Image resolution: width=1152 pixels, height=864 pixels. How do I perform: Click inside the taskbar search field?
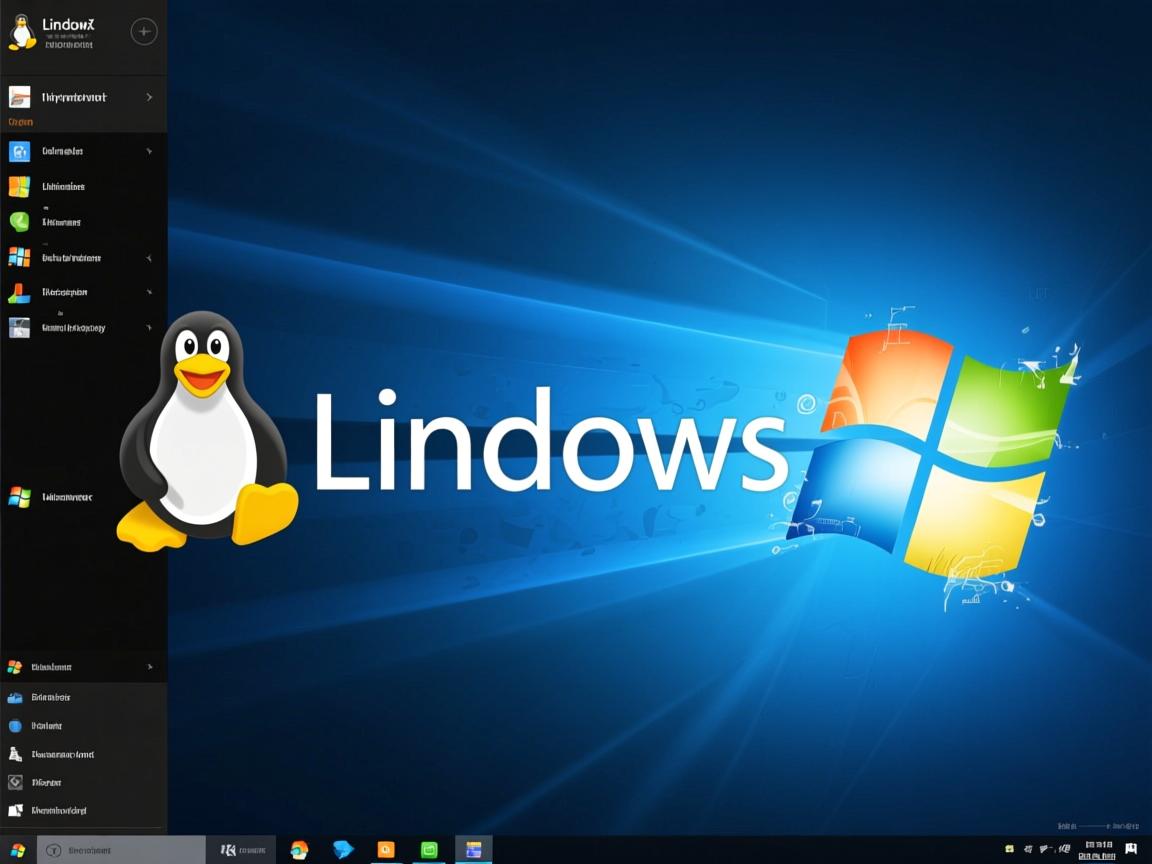[120, 849]
